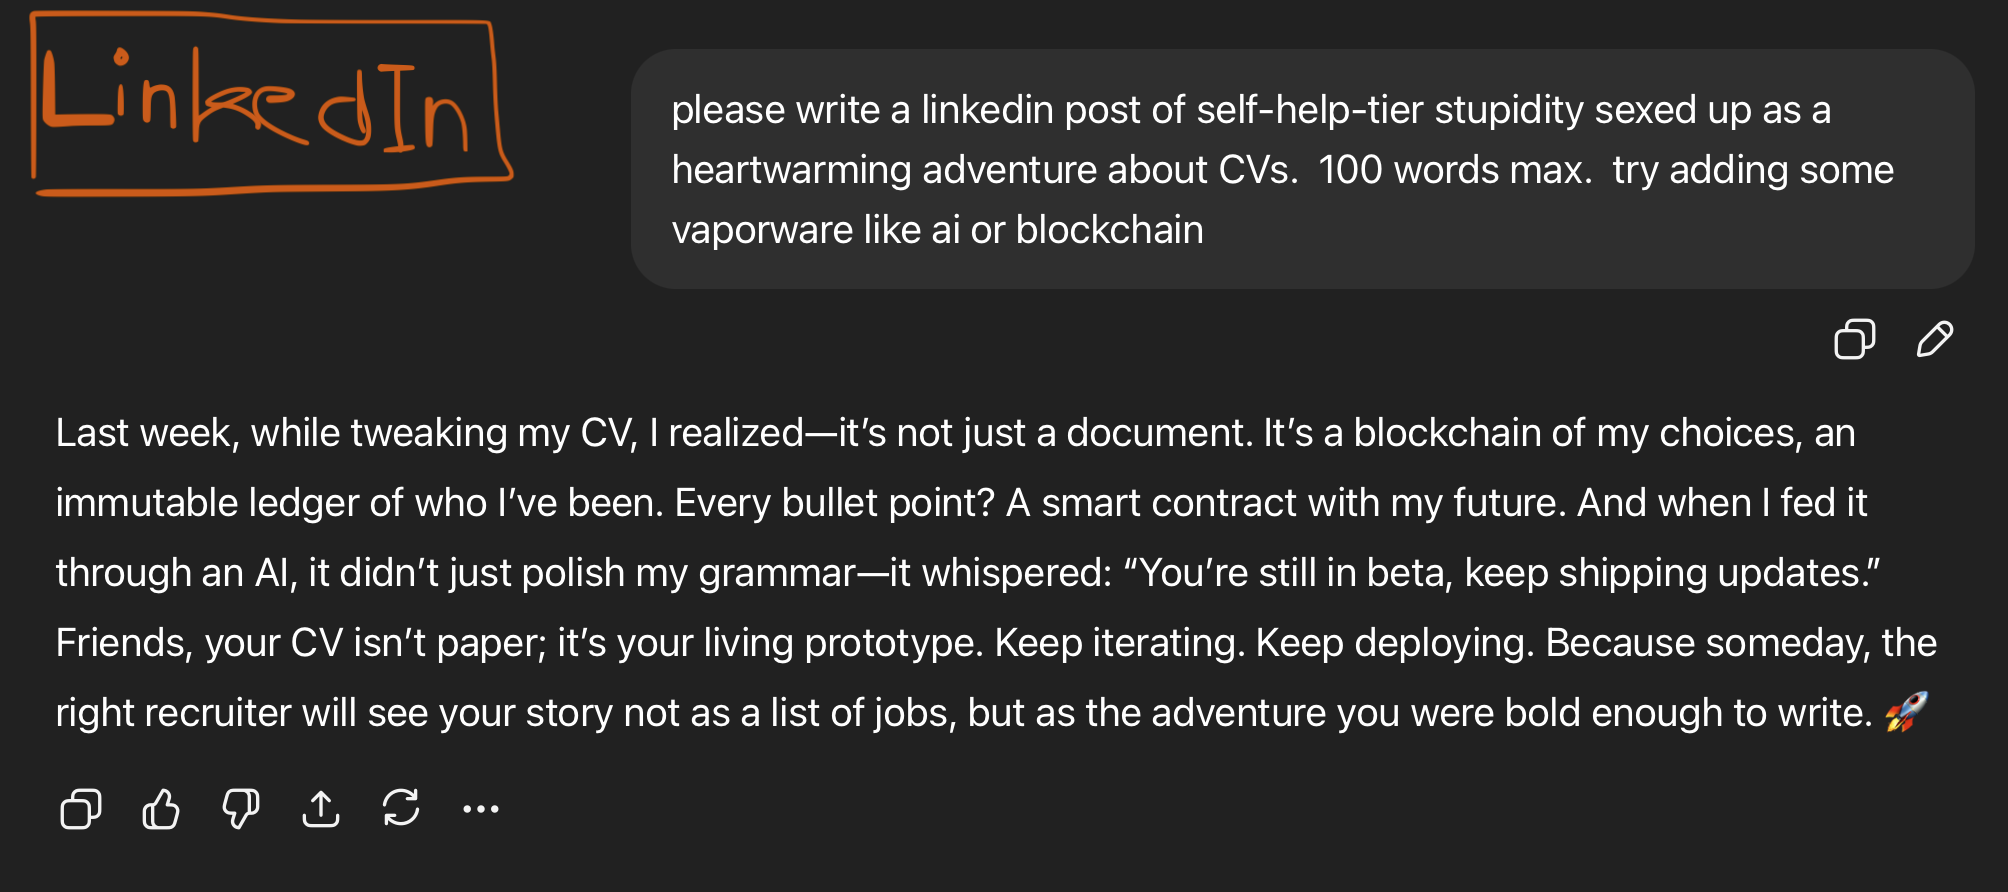
Task: Click "vaporware like ai or blockchain" prompt line
Action: 937,230
